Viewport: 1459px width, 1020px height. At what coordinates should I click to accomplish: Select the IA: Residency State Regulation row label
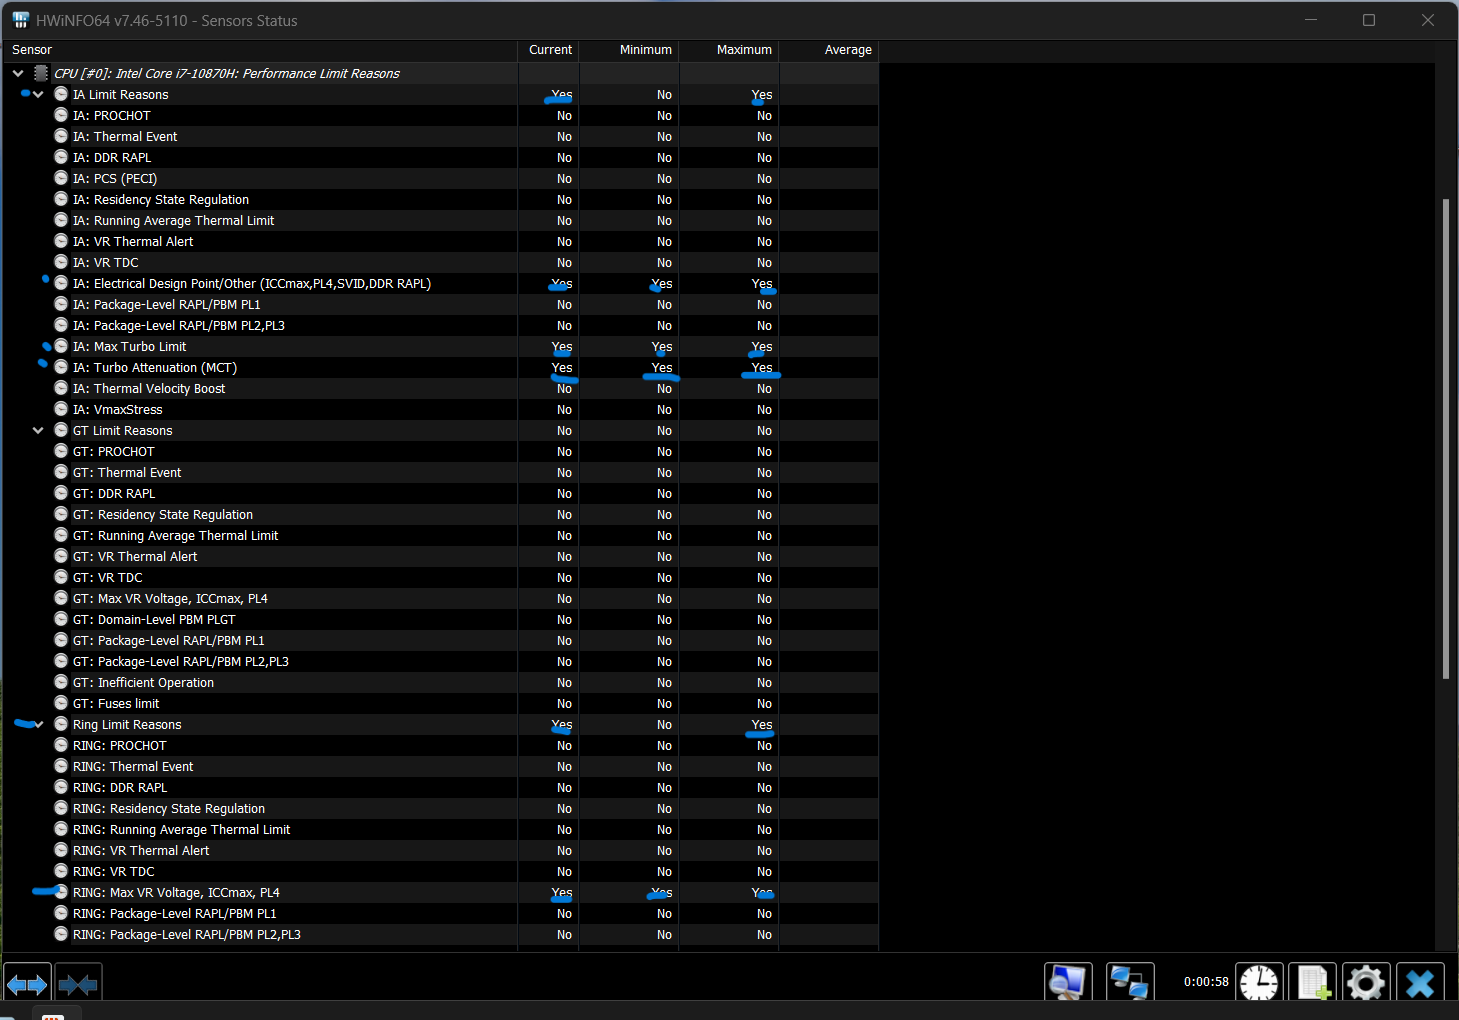161,199
